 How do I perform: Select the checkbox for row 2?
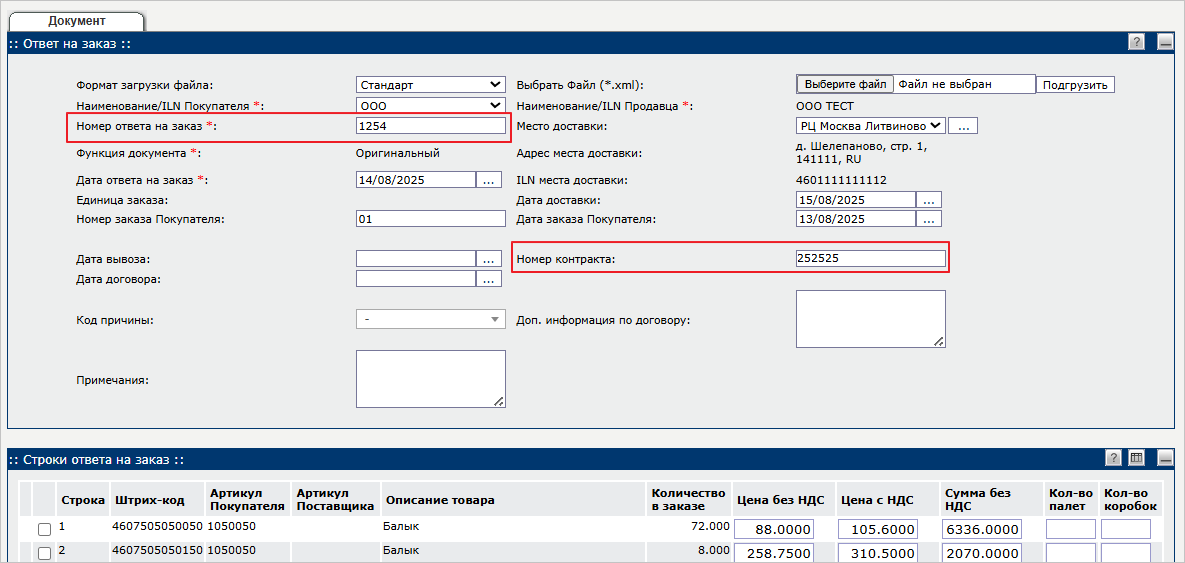coord(44,553)
